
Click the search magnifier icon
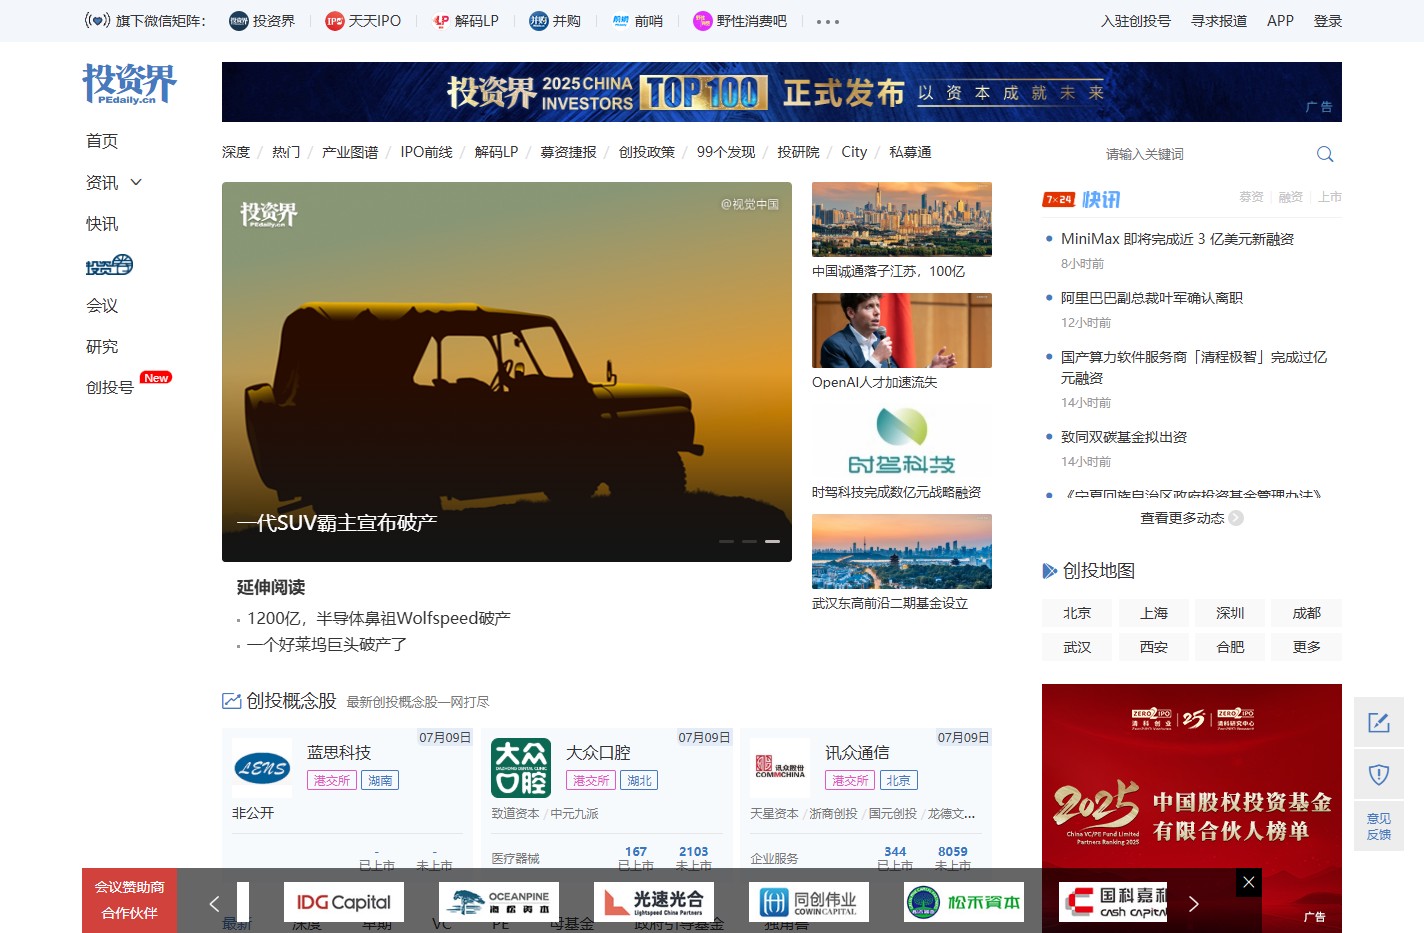1325,154
